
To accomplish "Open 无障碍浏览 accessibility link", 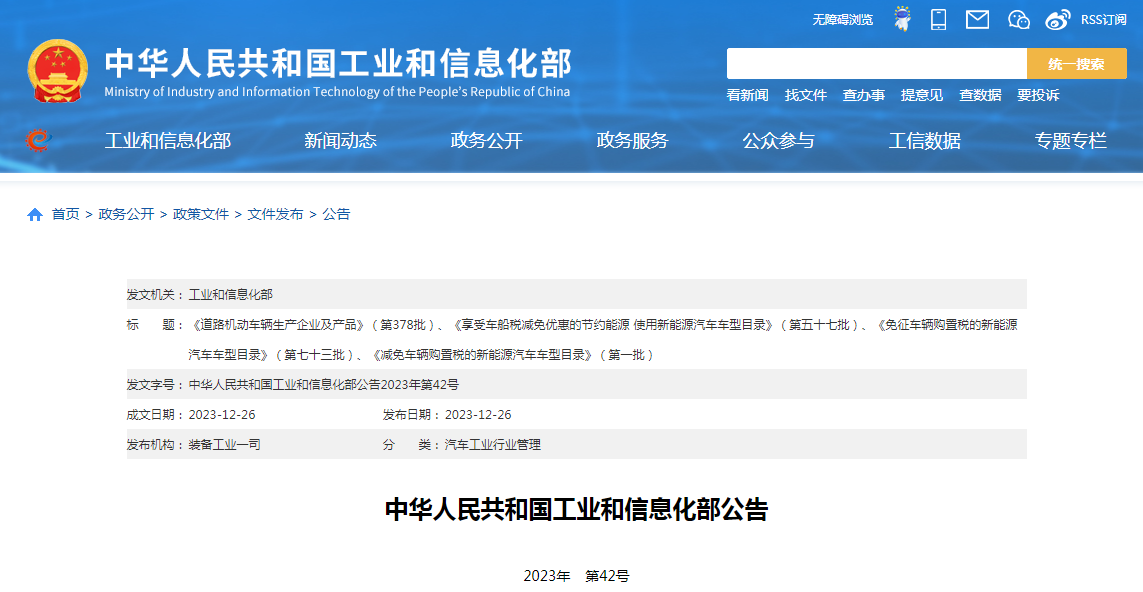I will pos(843,20).
